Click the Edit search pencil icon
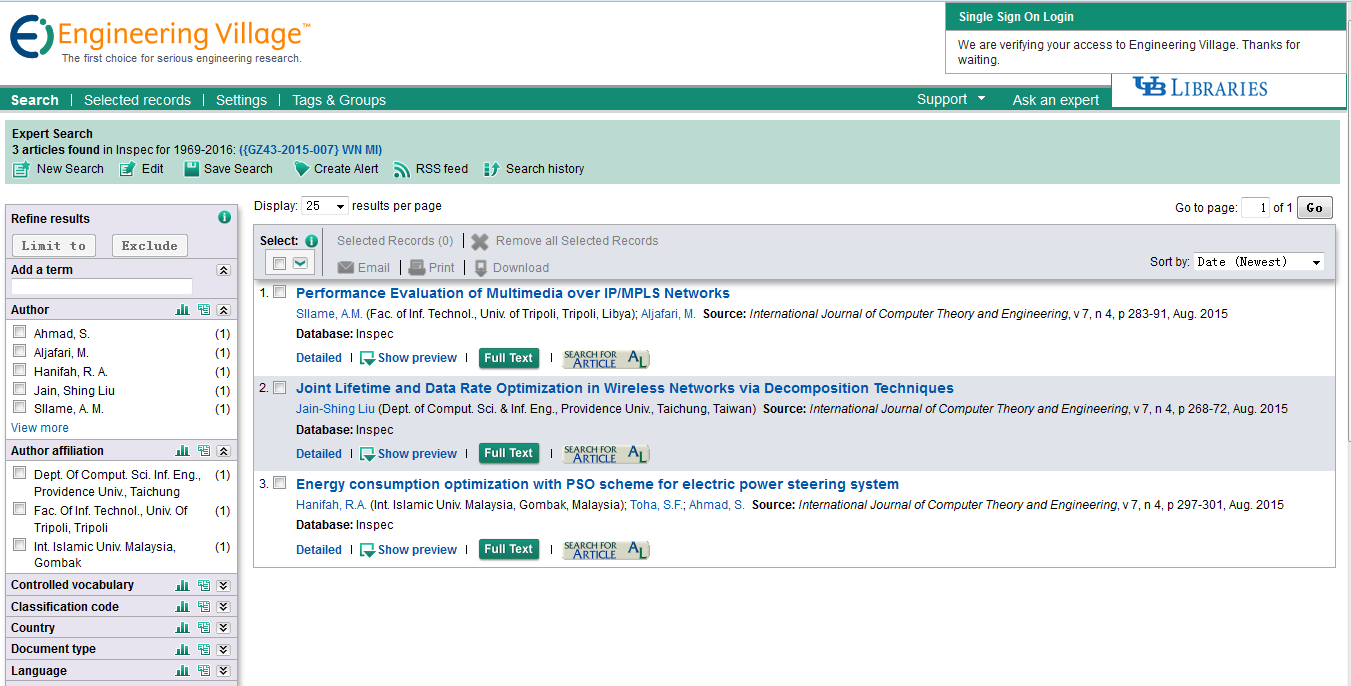The image size is (1351, 686). (x=128, y=169)
